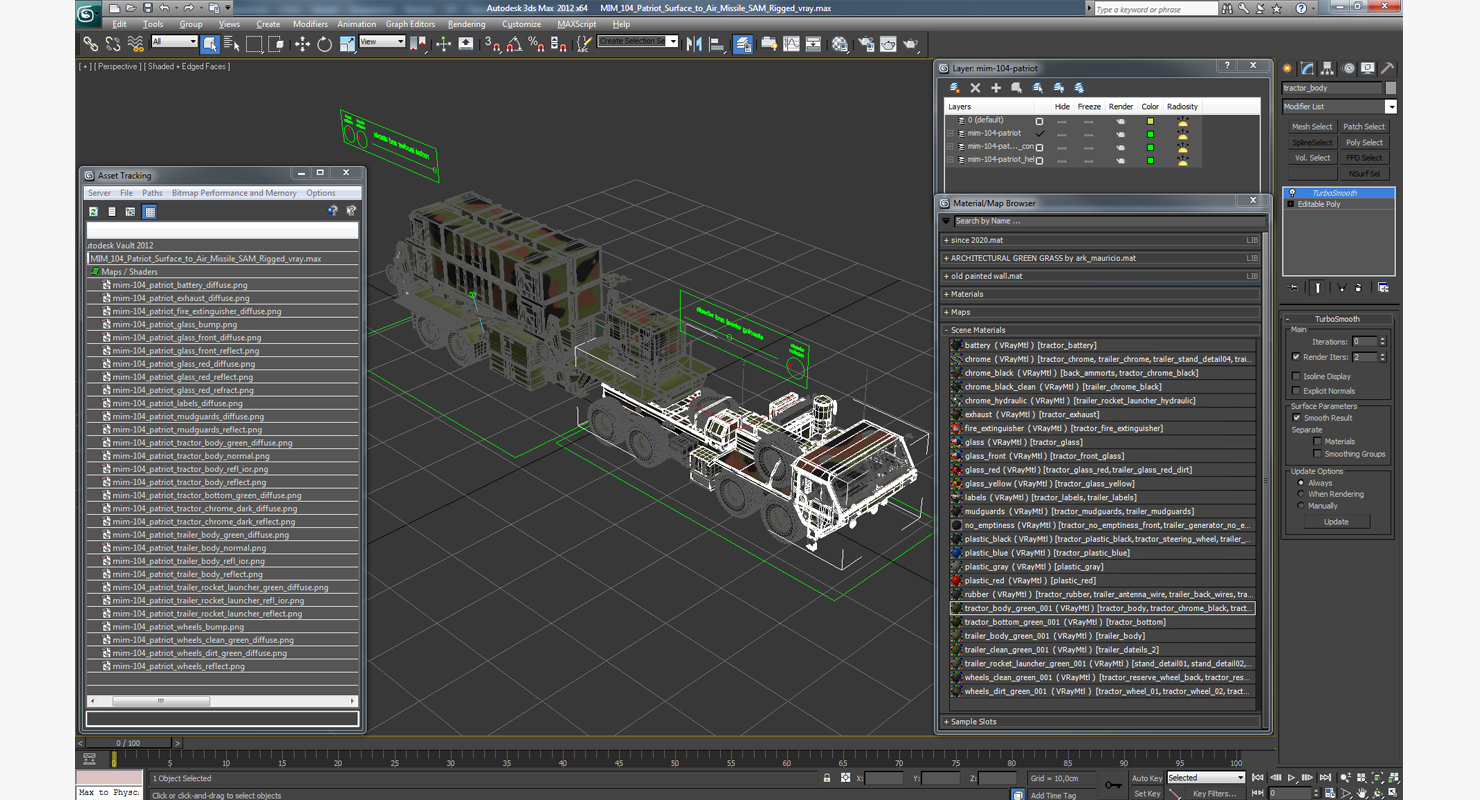Click the Auto Key button

(1147, 778)
